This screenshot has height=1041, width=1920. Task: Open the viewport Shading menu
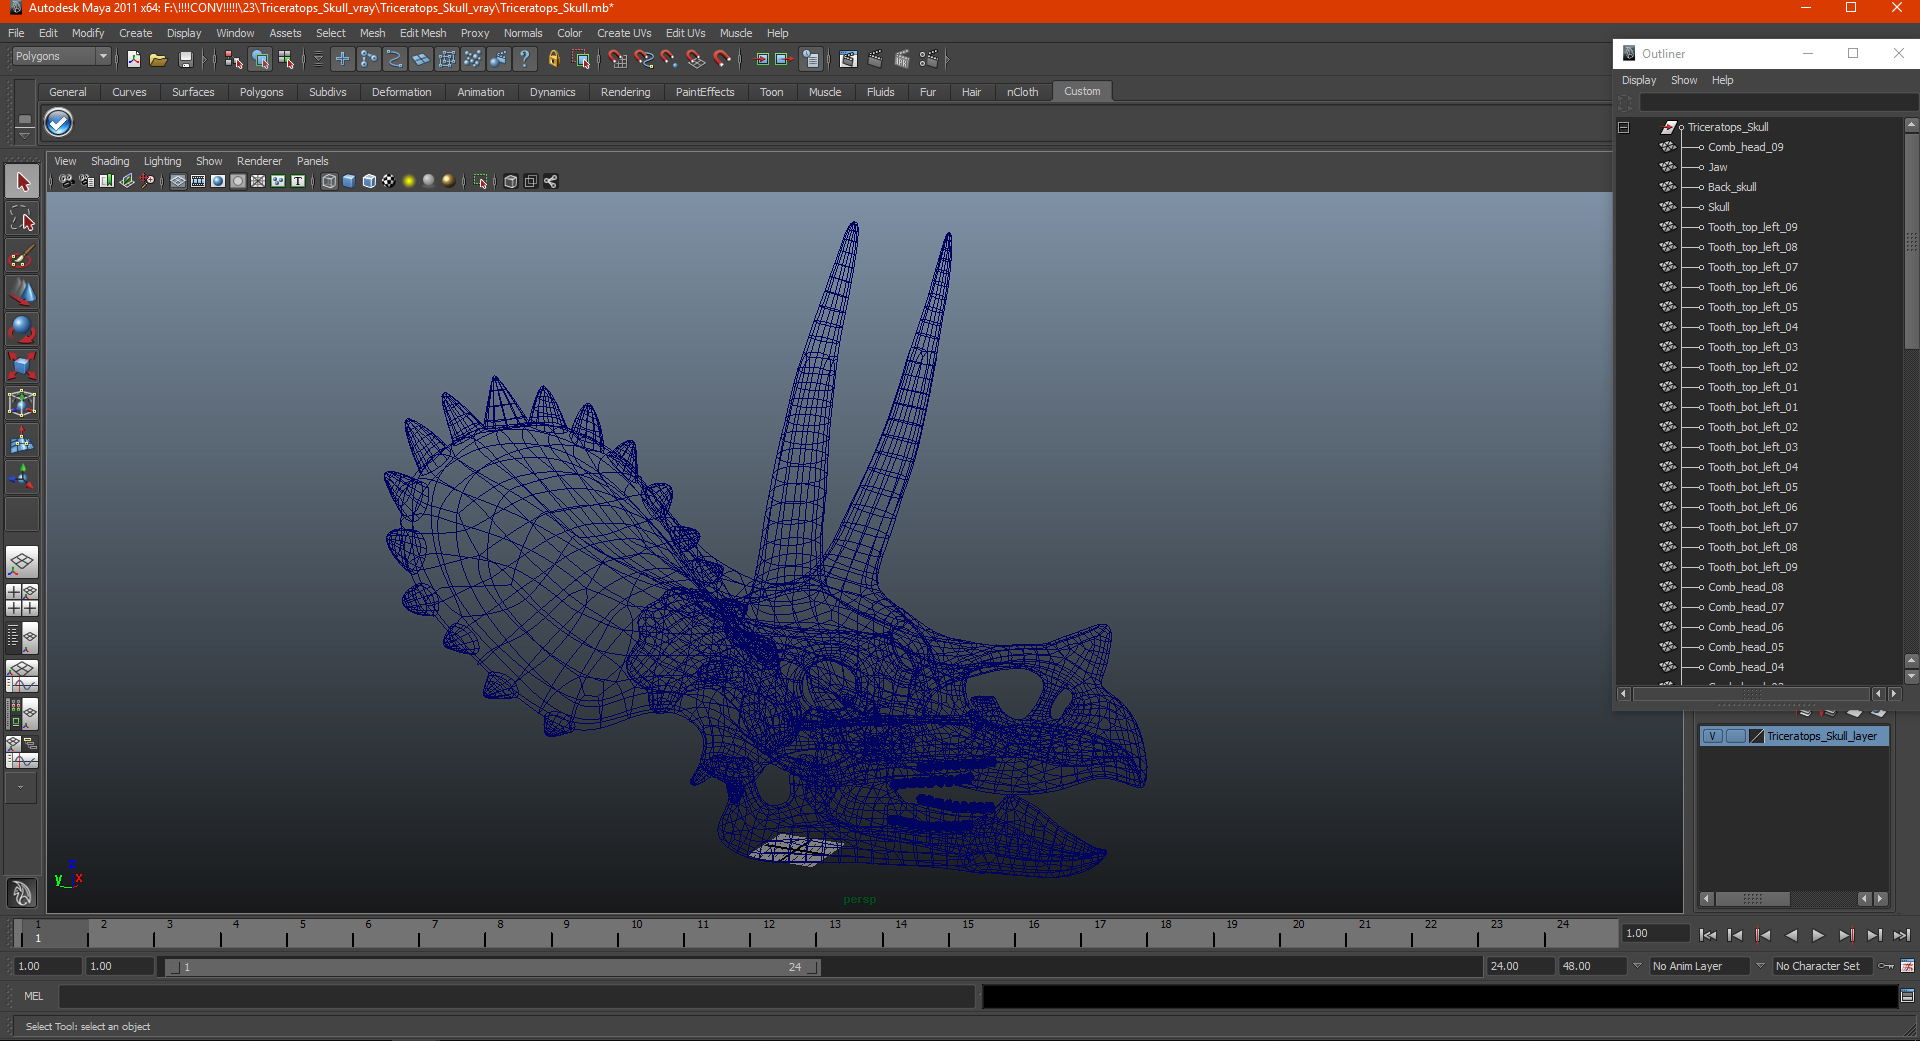110,161
